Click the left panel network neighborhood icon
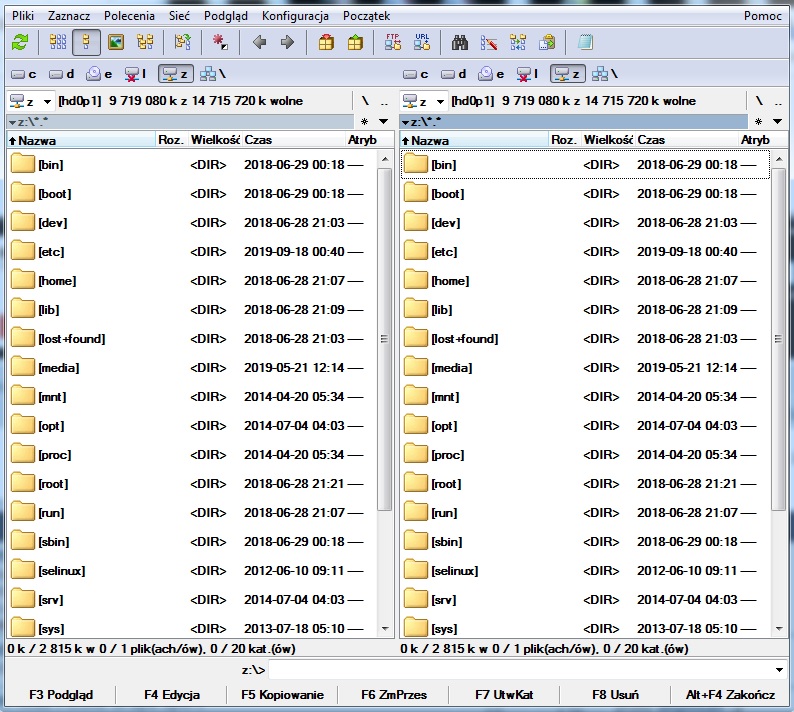The height and width of the screenshot is (712, 794). click(213, 74)
